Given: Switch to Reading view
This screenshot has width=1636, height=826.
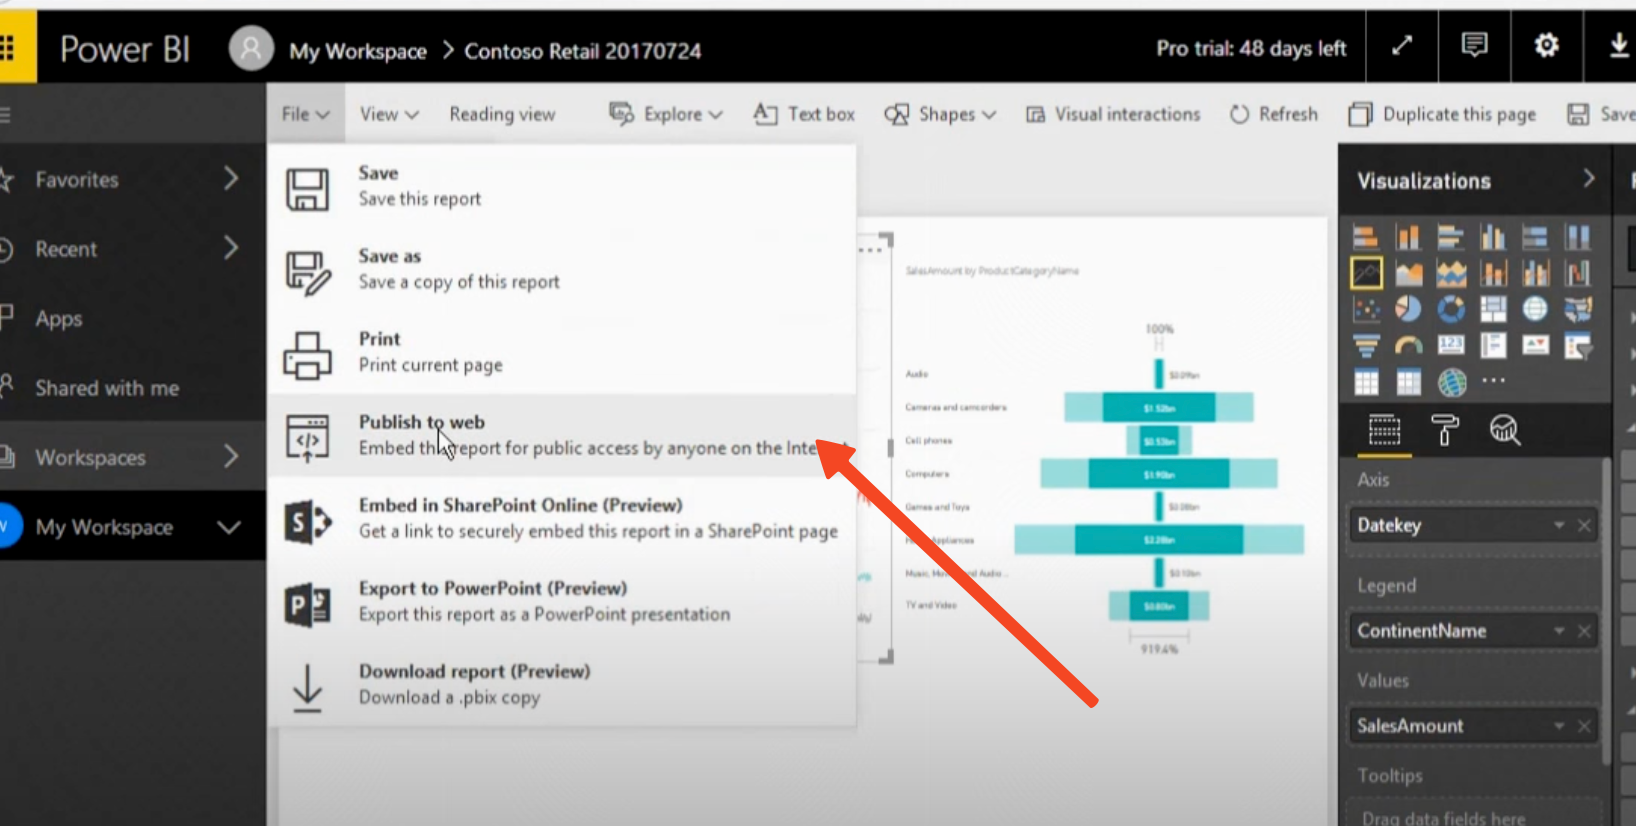Looking at the screenshot, I should coord(502,114).
